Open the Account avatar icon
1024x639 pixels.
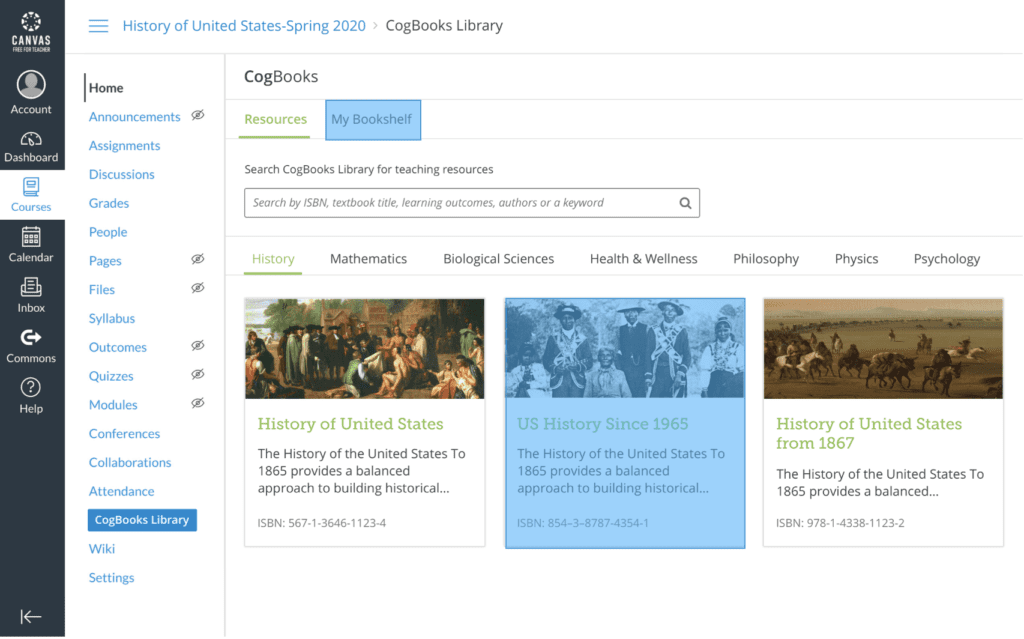coord(31,84)
